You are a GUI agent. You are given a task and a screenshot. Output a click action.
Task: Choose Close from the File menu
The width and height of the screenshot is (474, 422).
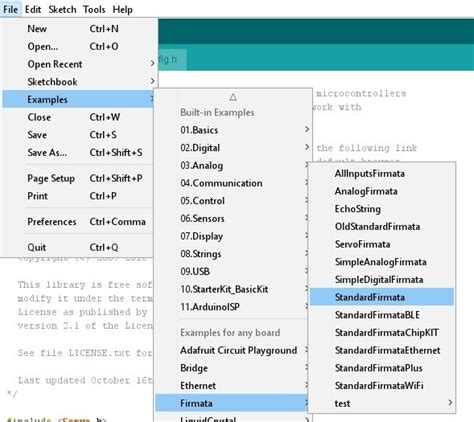point(78,117)
